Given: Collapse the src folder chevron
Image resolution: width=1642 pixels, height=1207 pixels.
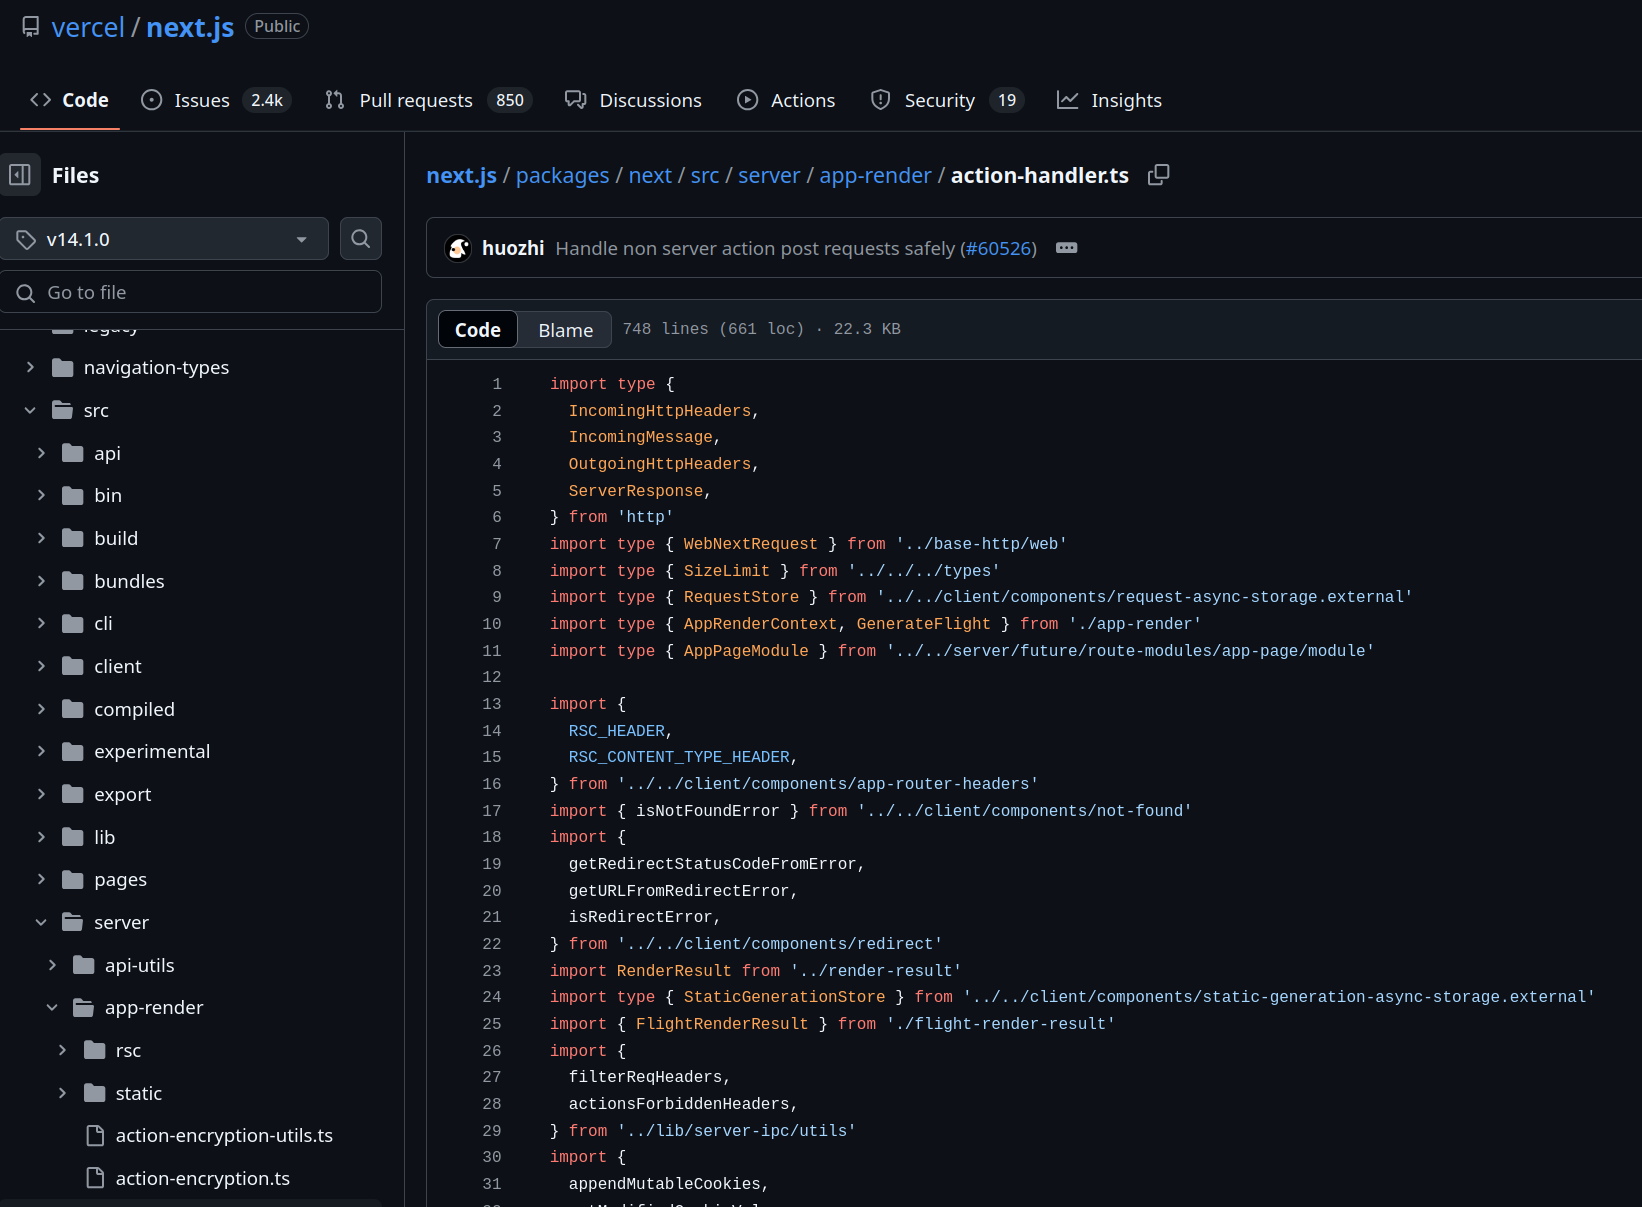Looking at the screenshot, I should click(30, 410).
